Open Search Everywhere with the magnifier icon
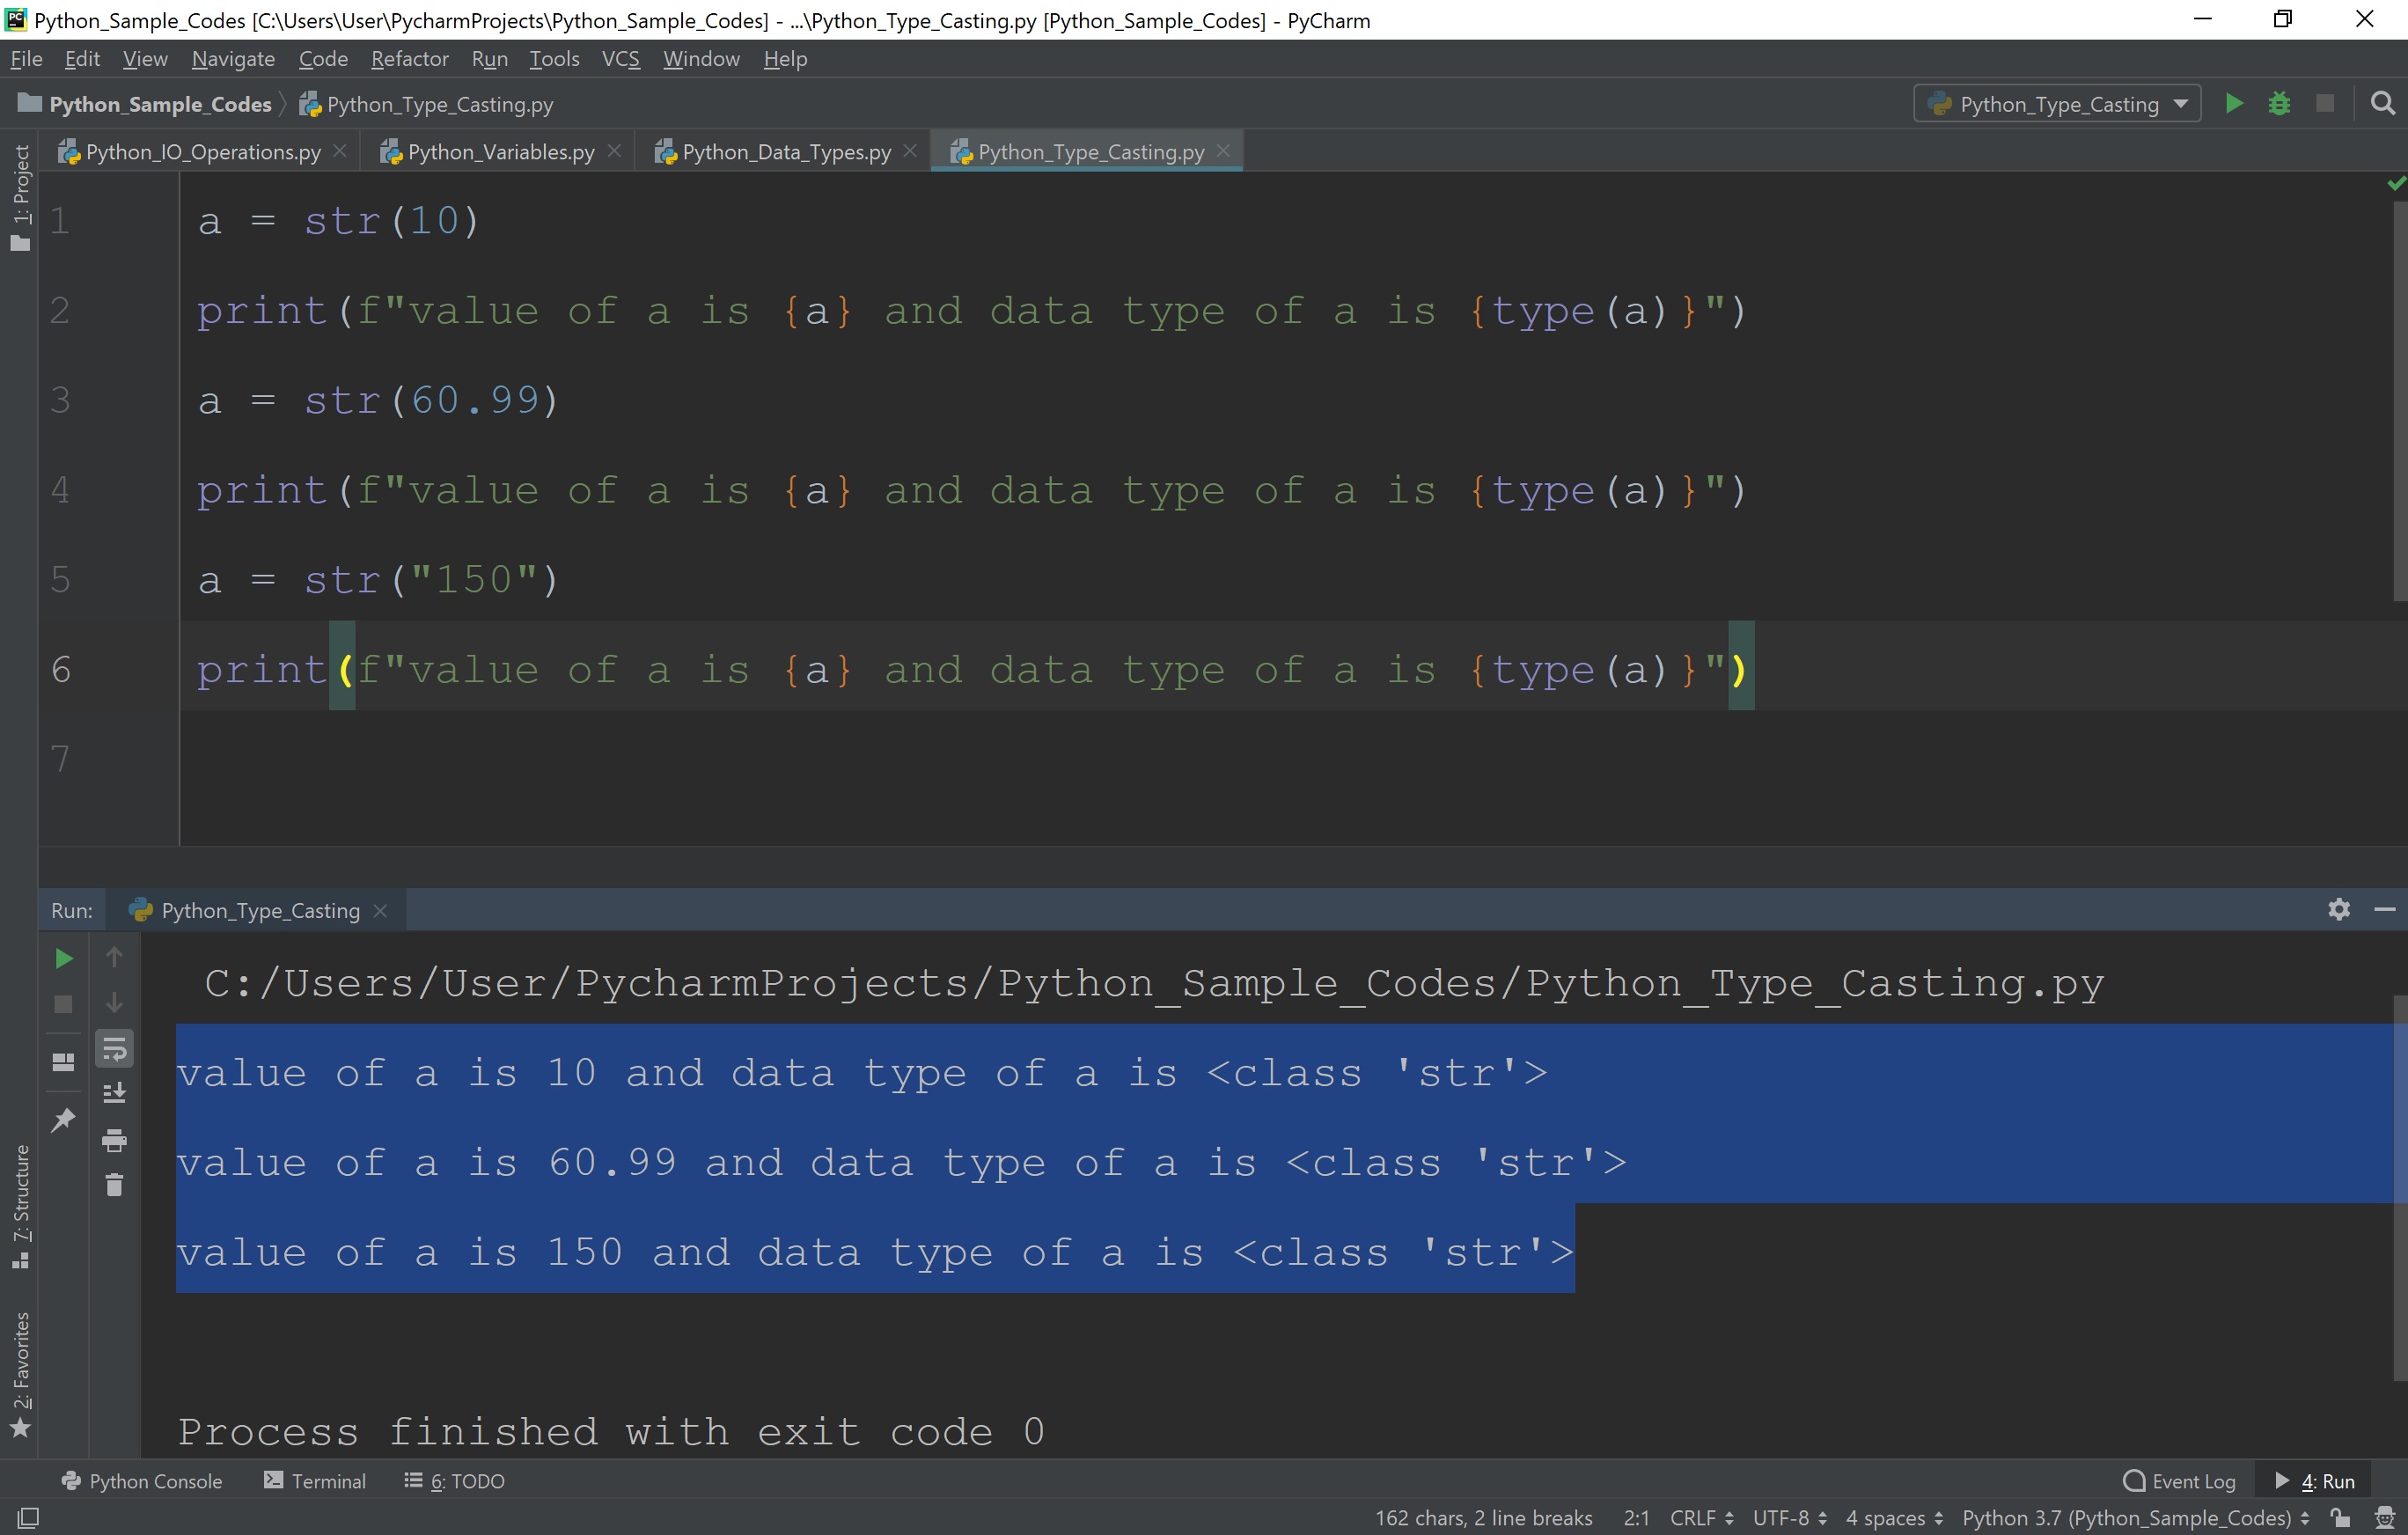This screenshot has width=2408, height=1535. point(2383,103)
